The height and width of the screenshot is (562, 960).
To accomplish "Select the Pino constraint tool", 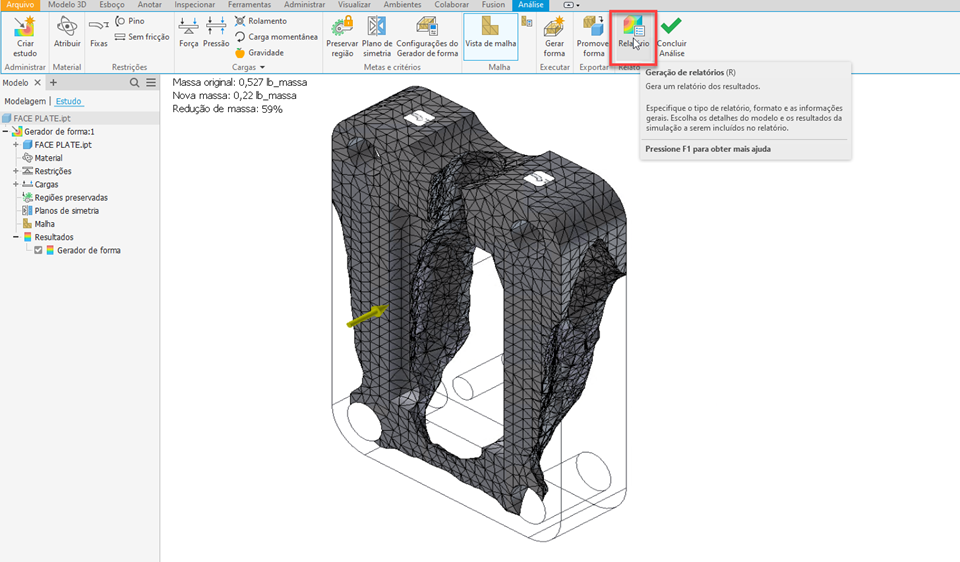I will [x=130, y=21].
